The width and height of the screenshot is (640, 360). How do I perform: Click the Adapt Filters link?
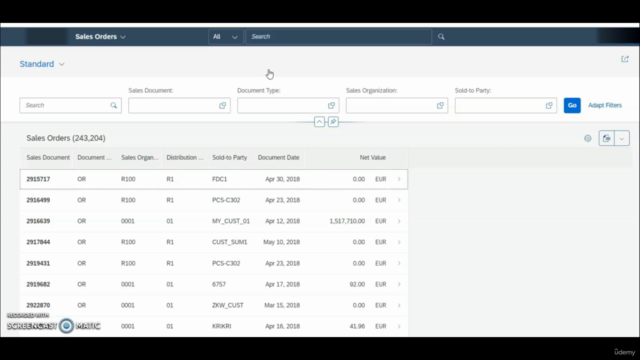click(605, 105)
